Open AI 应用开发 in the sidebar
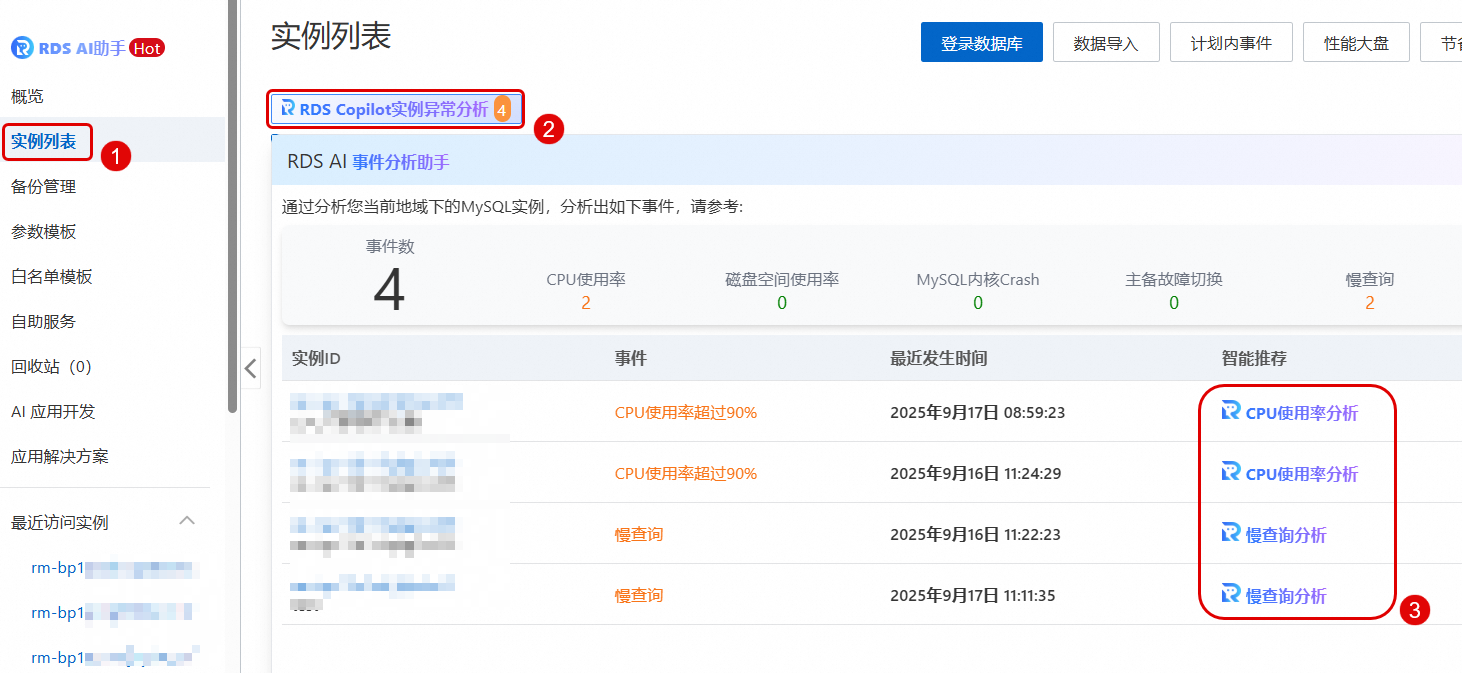This screenshot has height=673, width=1462. click(53, 412)
